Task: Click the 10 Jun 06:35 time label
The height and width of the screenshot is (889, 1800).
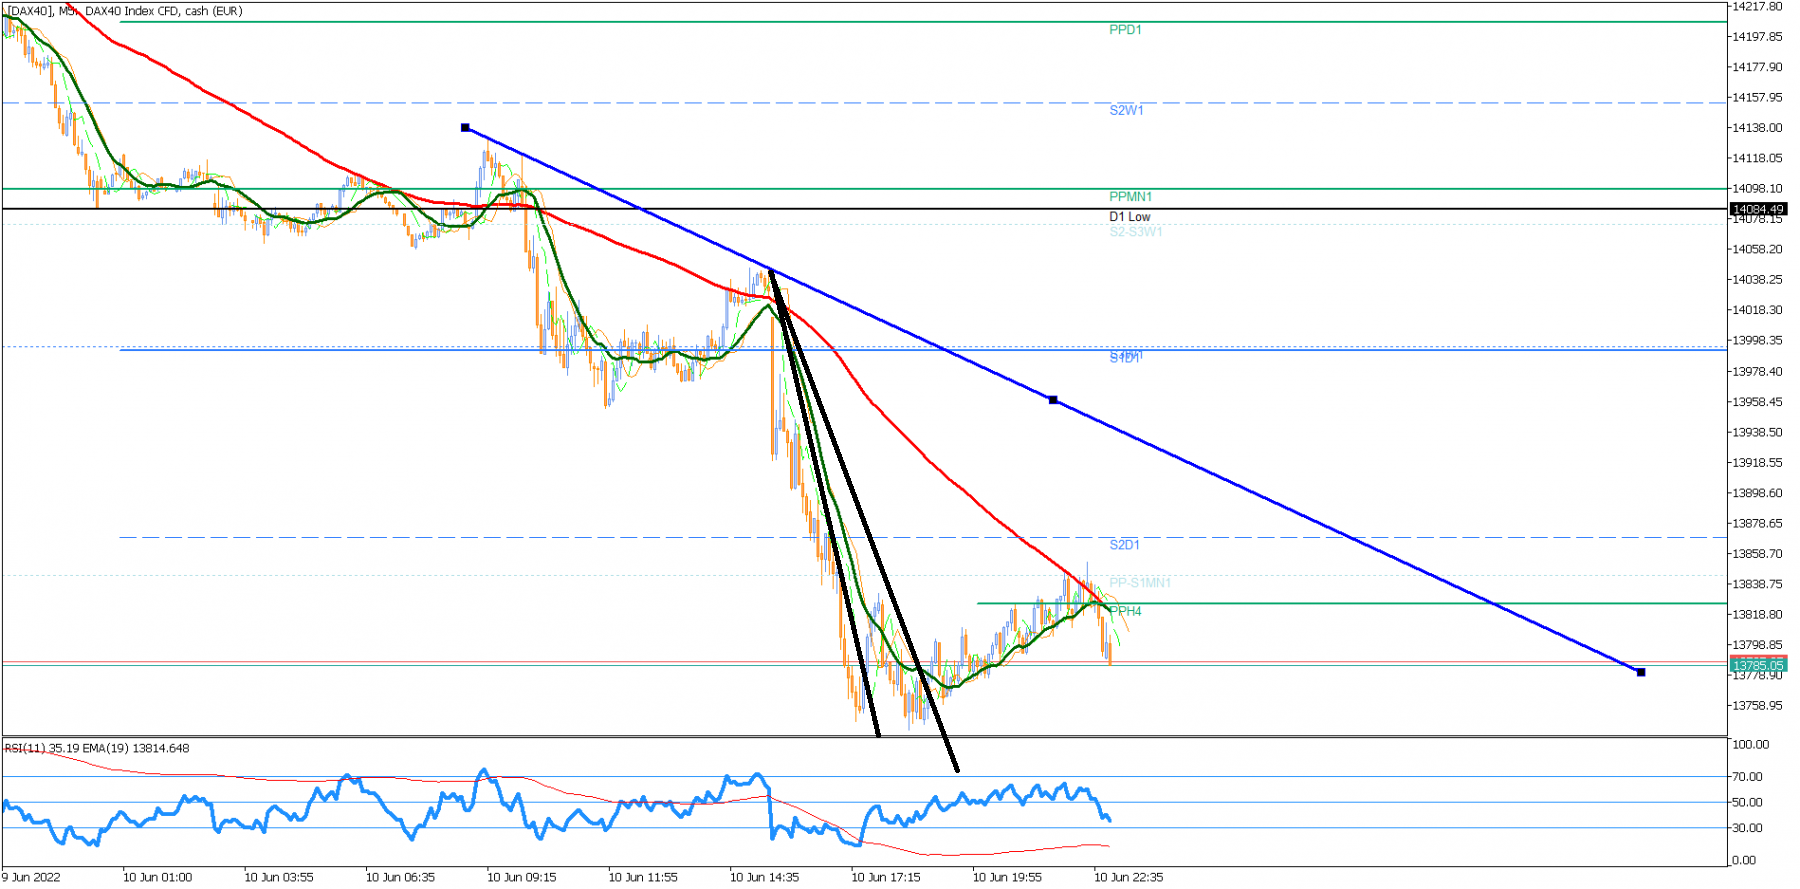Action: 400,877
